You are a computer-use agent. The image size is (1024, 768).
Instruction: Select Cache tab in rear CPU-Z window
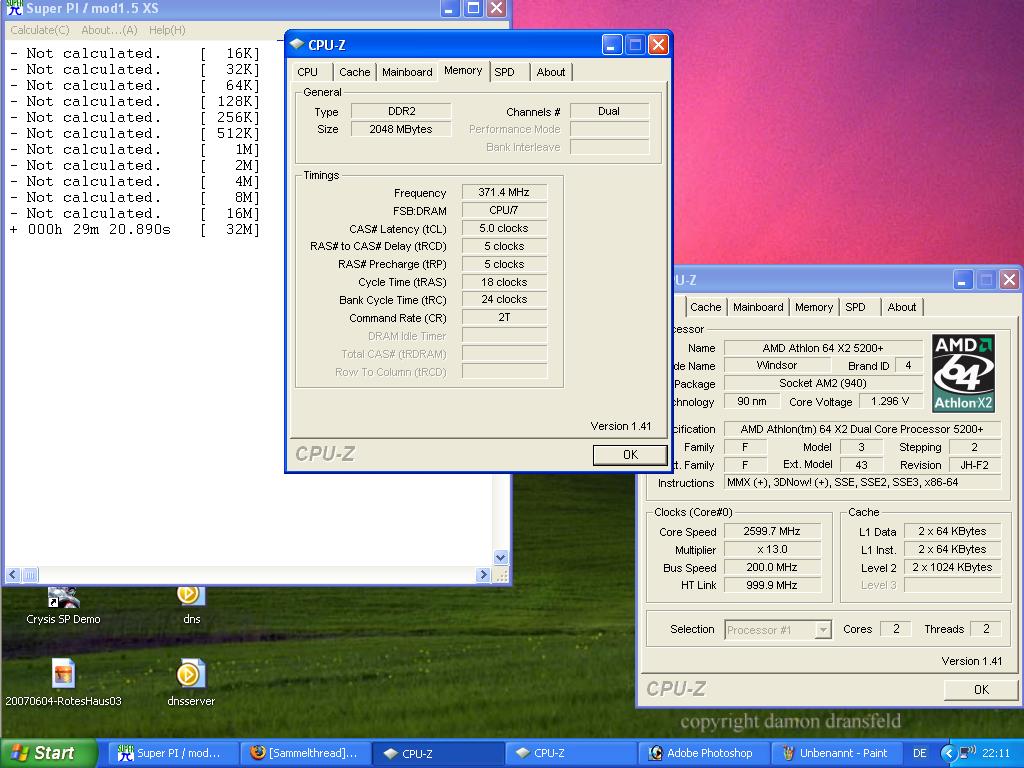(x=706, y=307)
